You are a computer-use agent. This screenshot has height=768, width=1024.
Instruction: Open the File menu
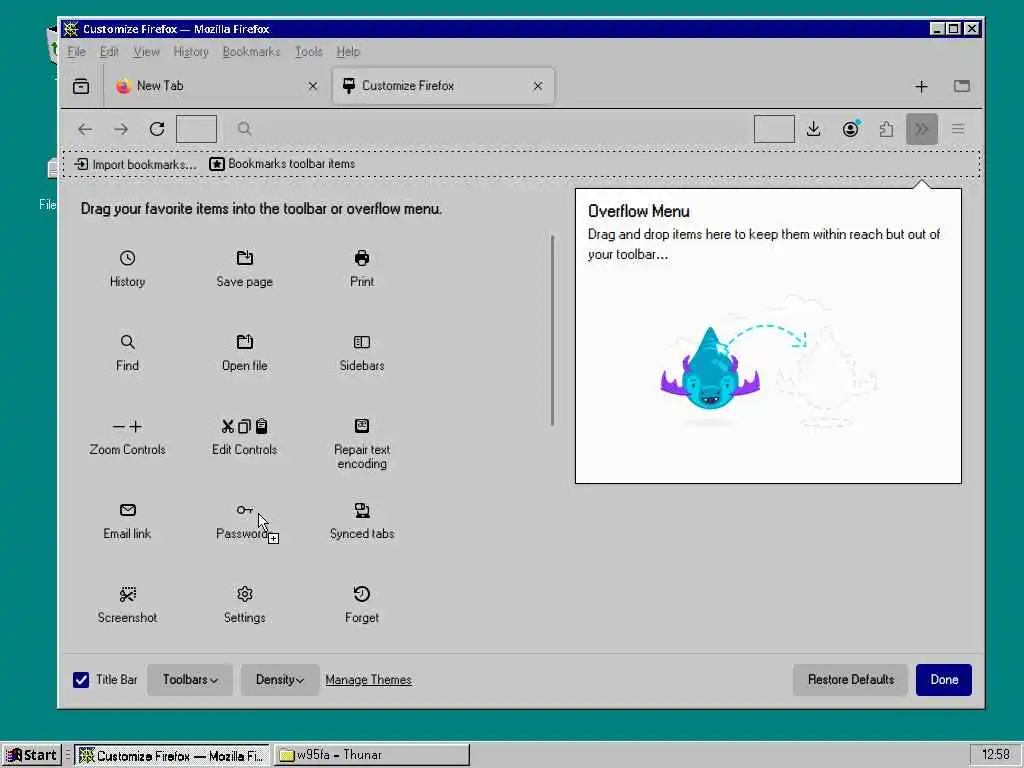click(x=76, y=52)
